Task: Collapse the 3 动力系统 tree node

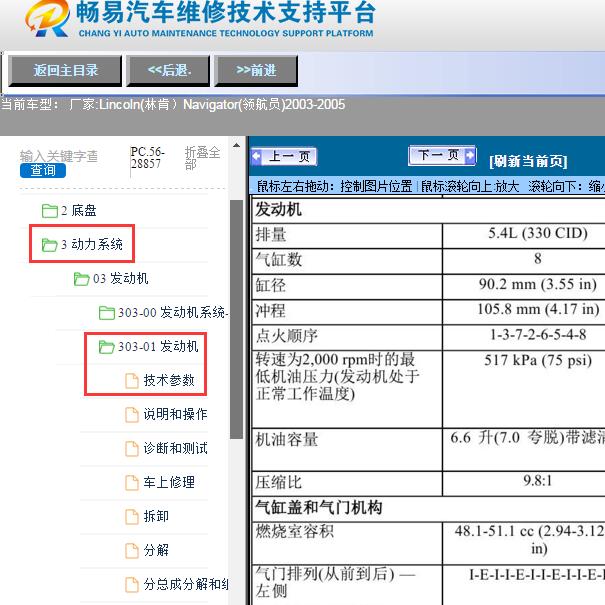Action: pos(91,245)
